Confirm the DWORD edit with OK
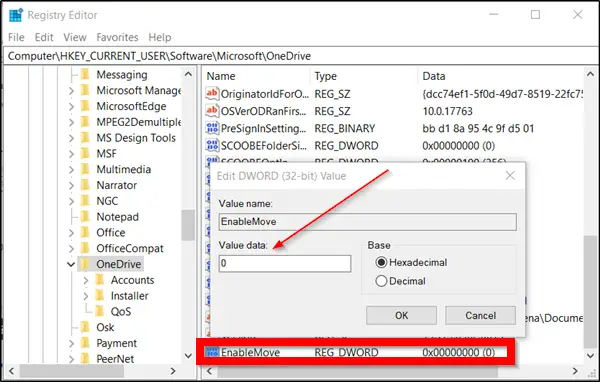600x382 pixels. tap(401, 315)
